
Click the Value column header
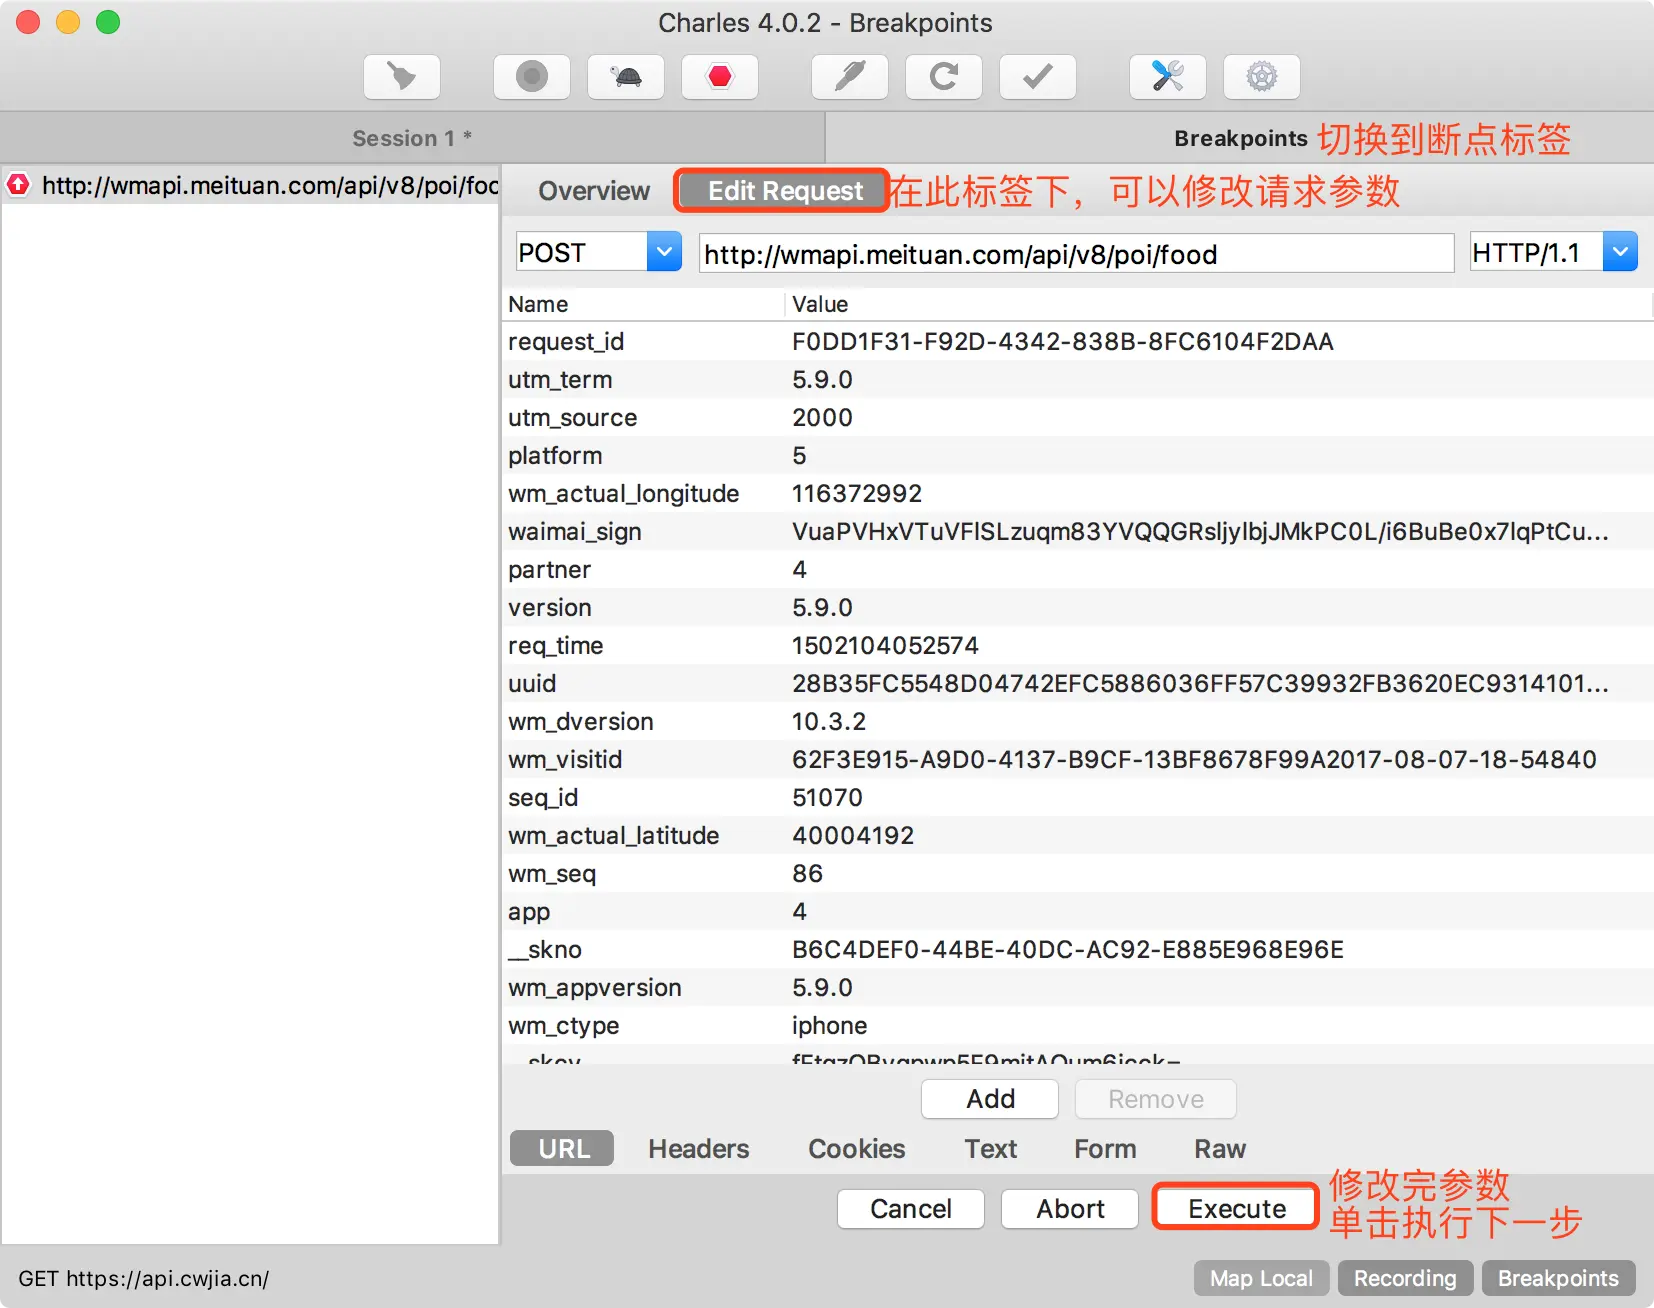[x=1218, y=304]
